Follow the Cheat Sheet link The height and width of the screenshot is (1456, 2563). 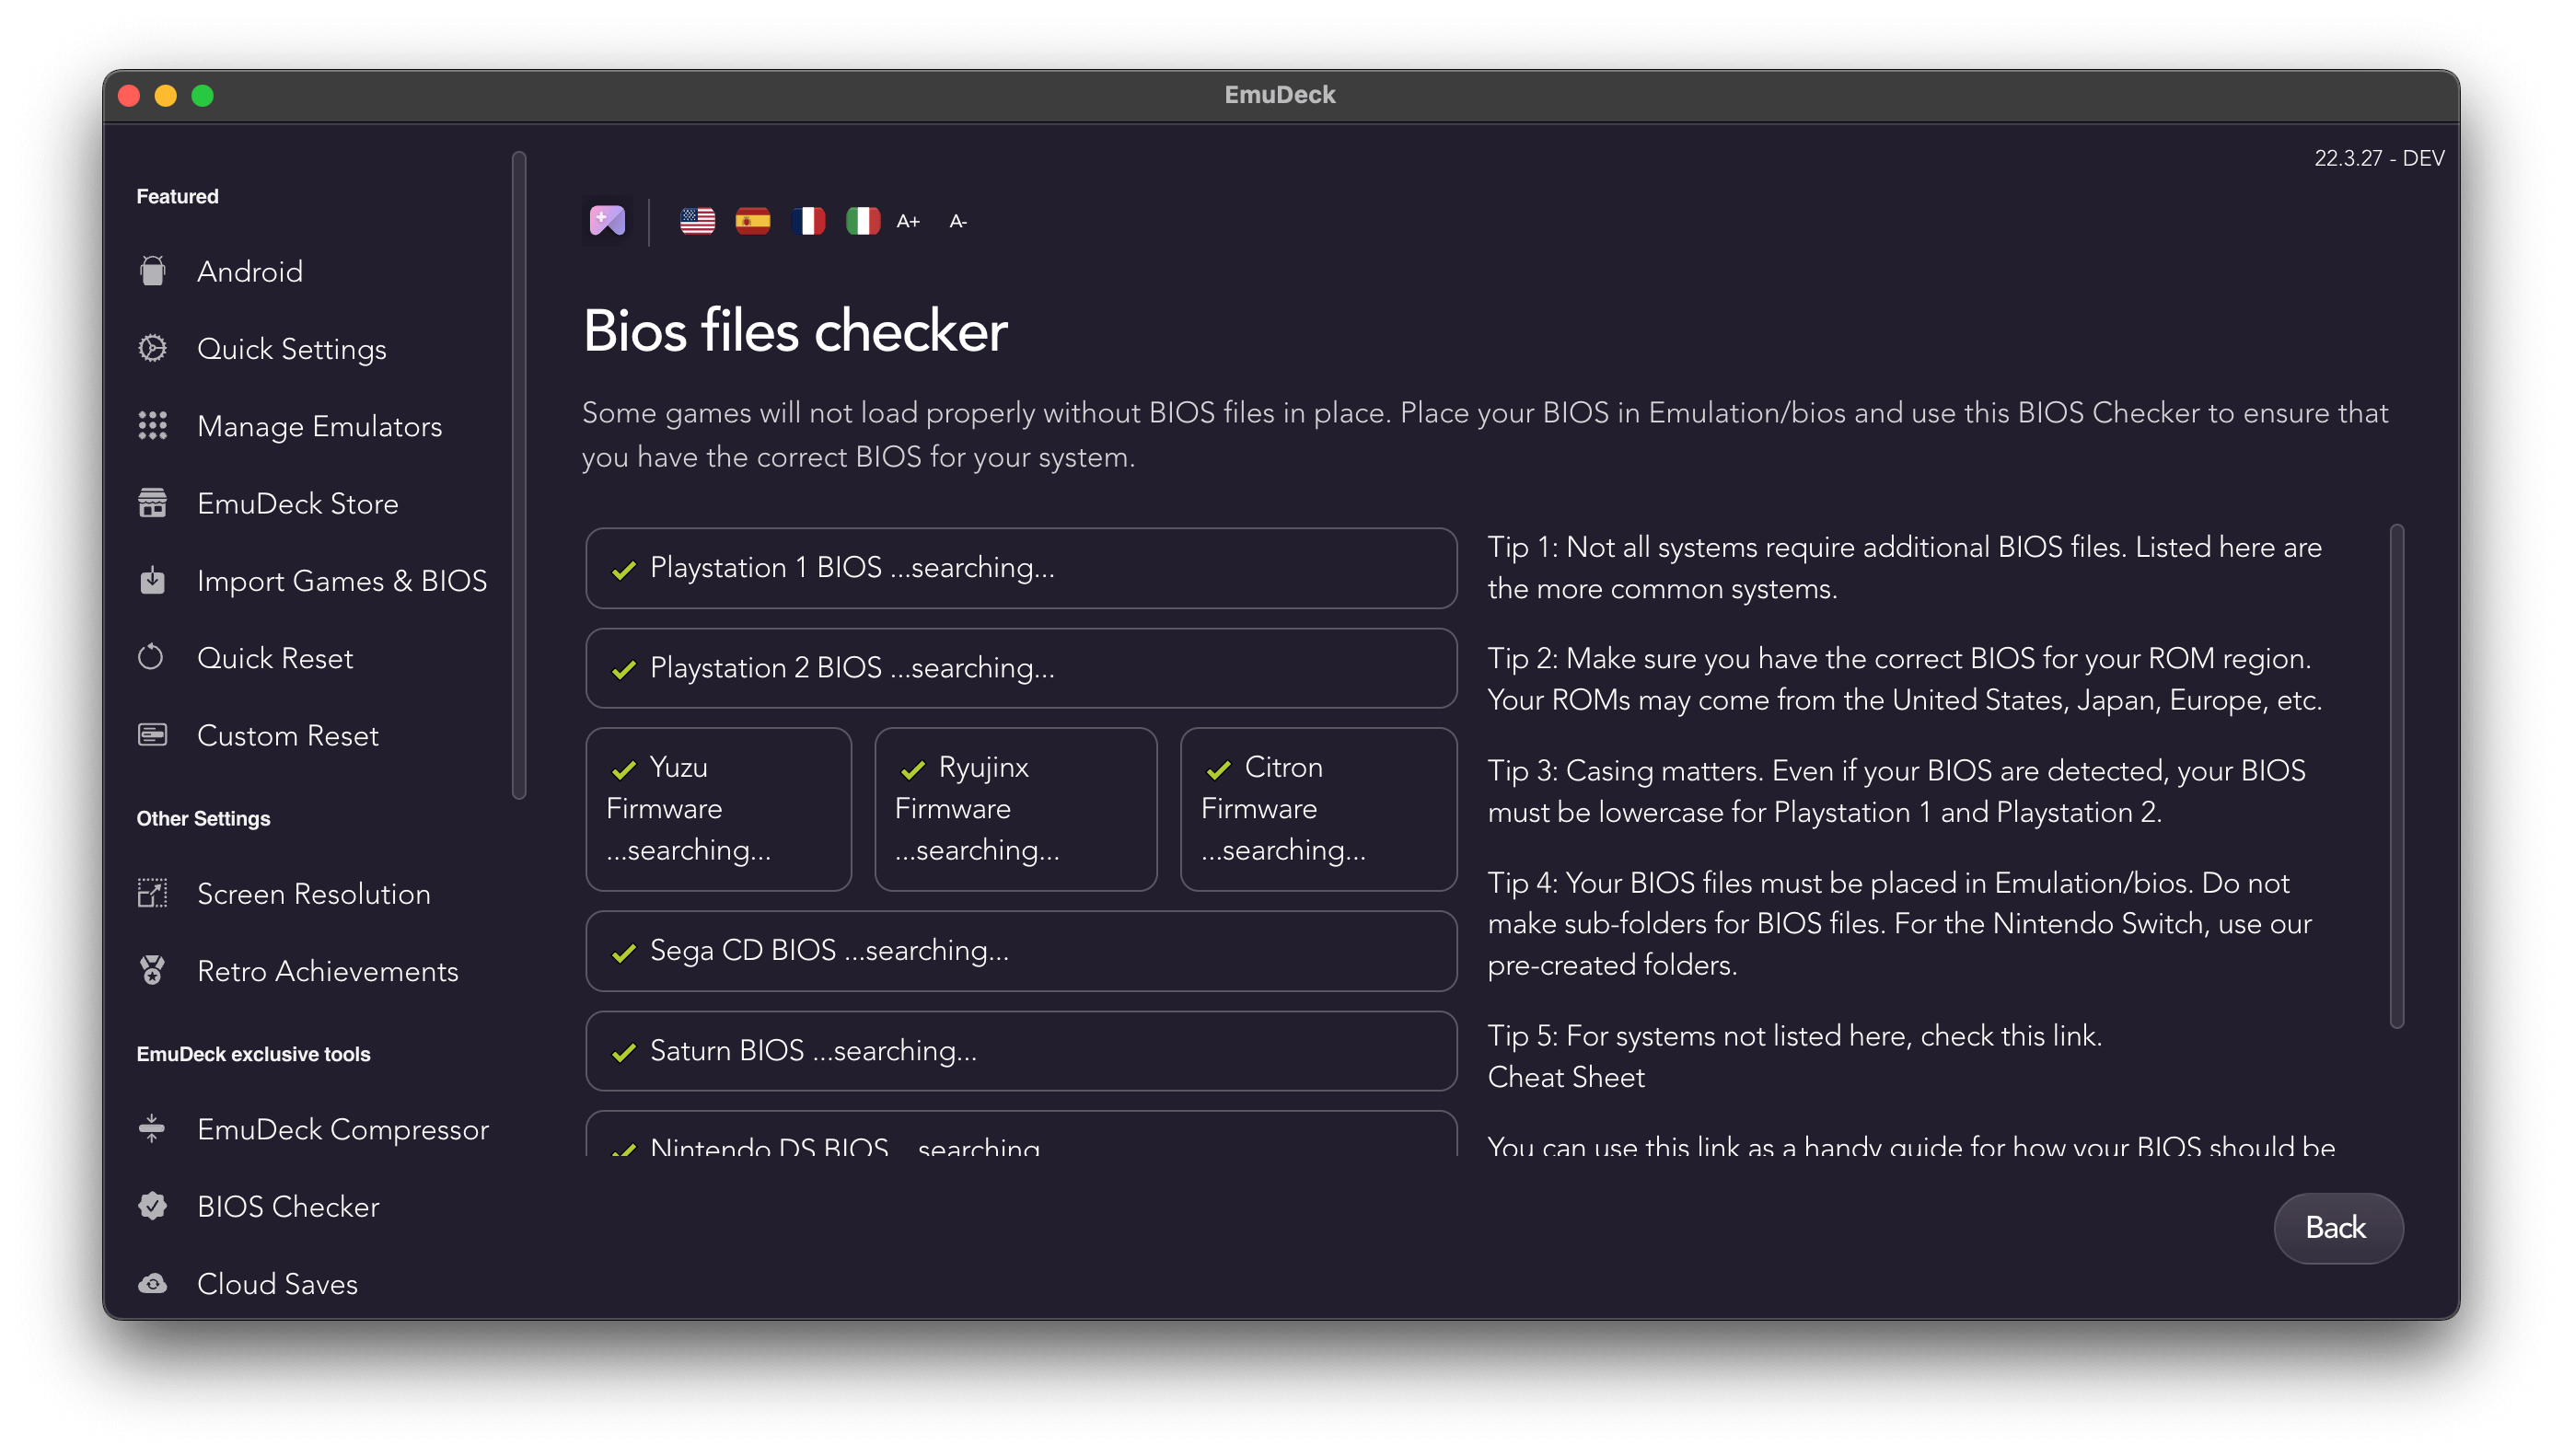click(1565, 1076)
